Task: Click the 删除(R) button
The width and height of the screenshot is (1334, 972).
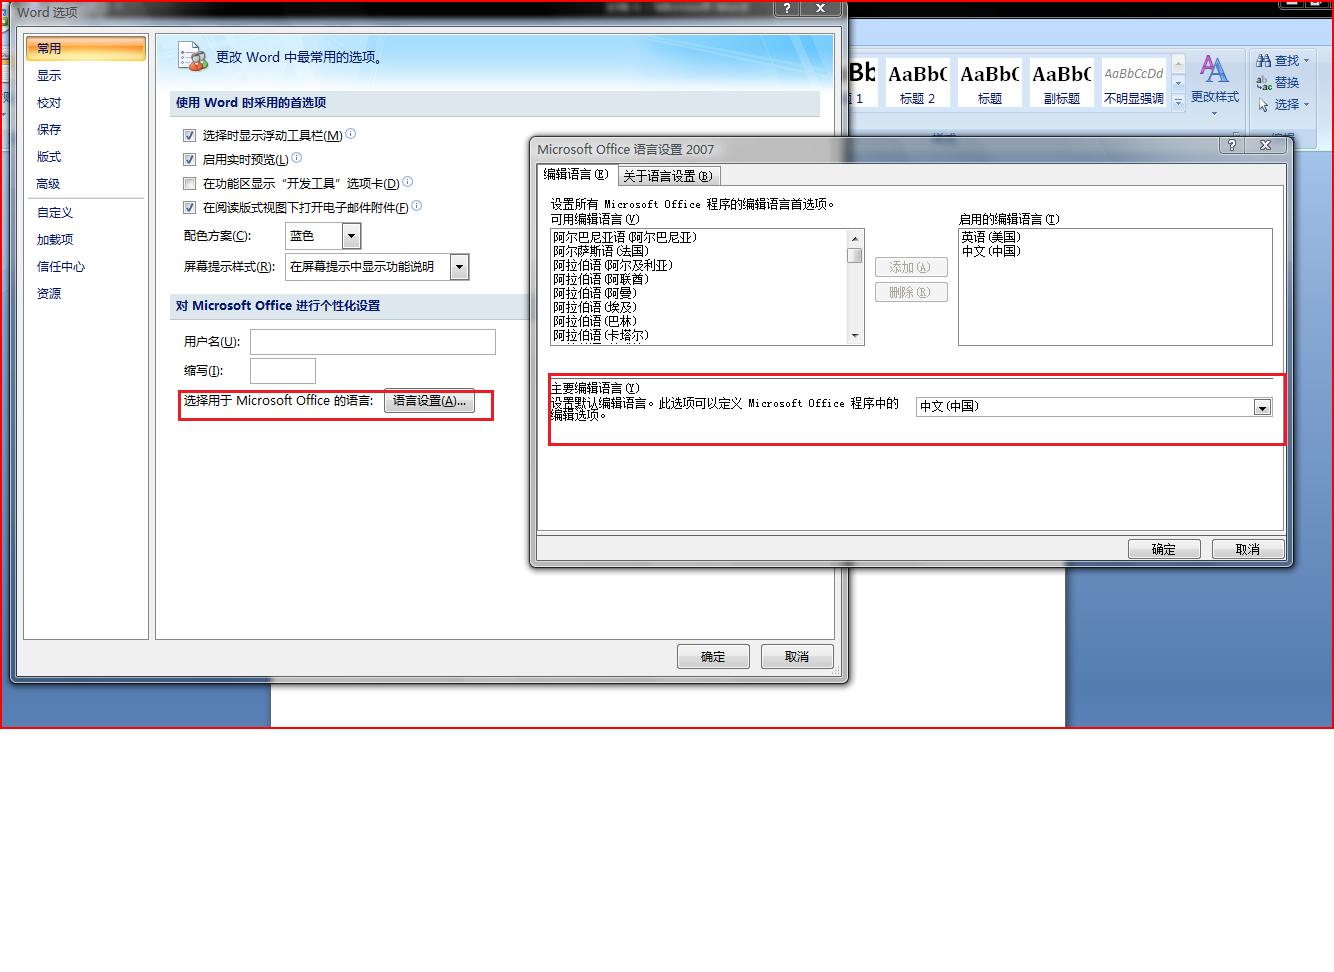Action: pos(911,292)
